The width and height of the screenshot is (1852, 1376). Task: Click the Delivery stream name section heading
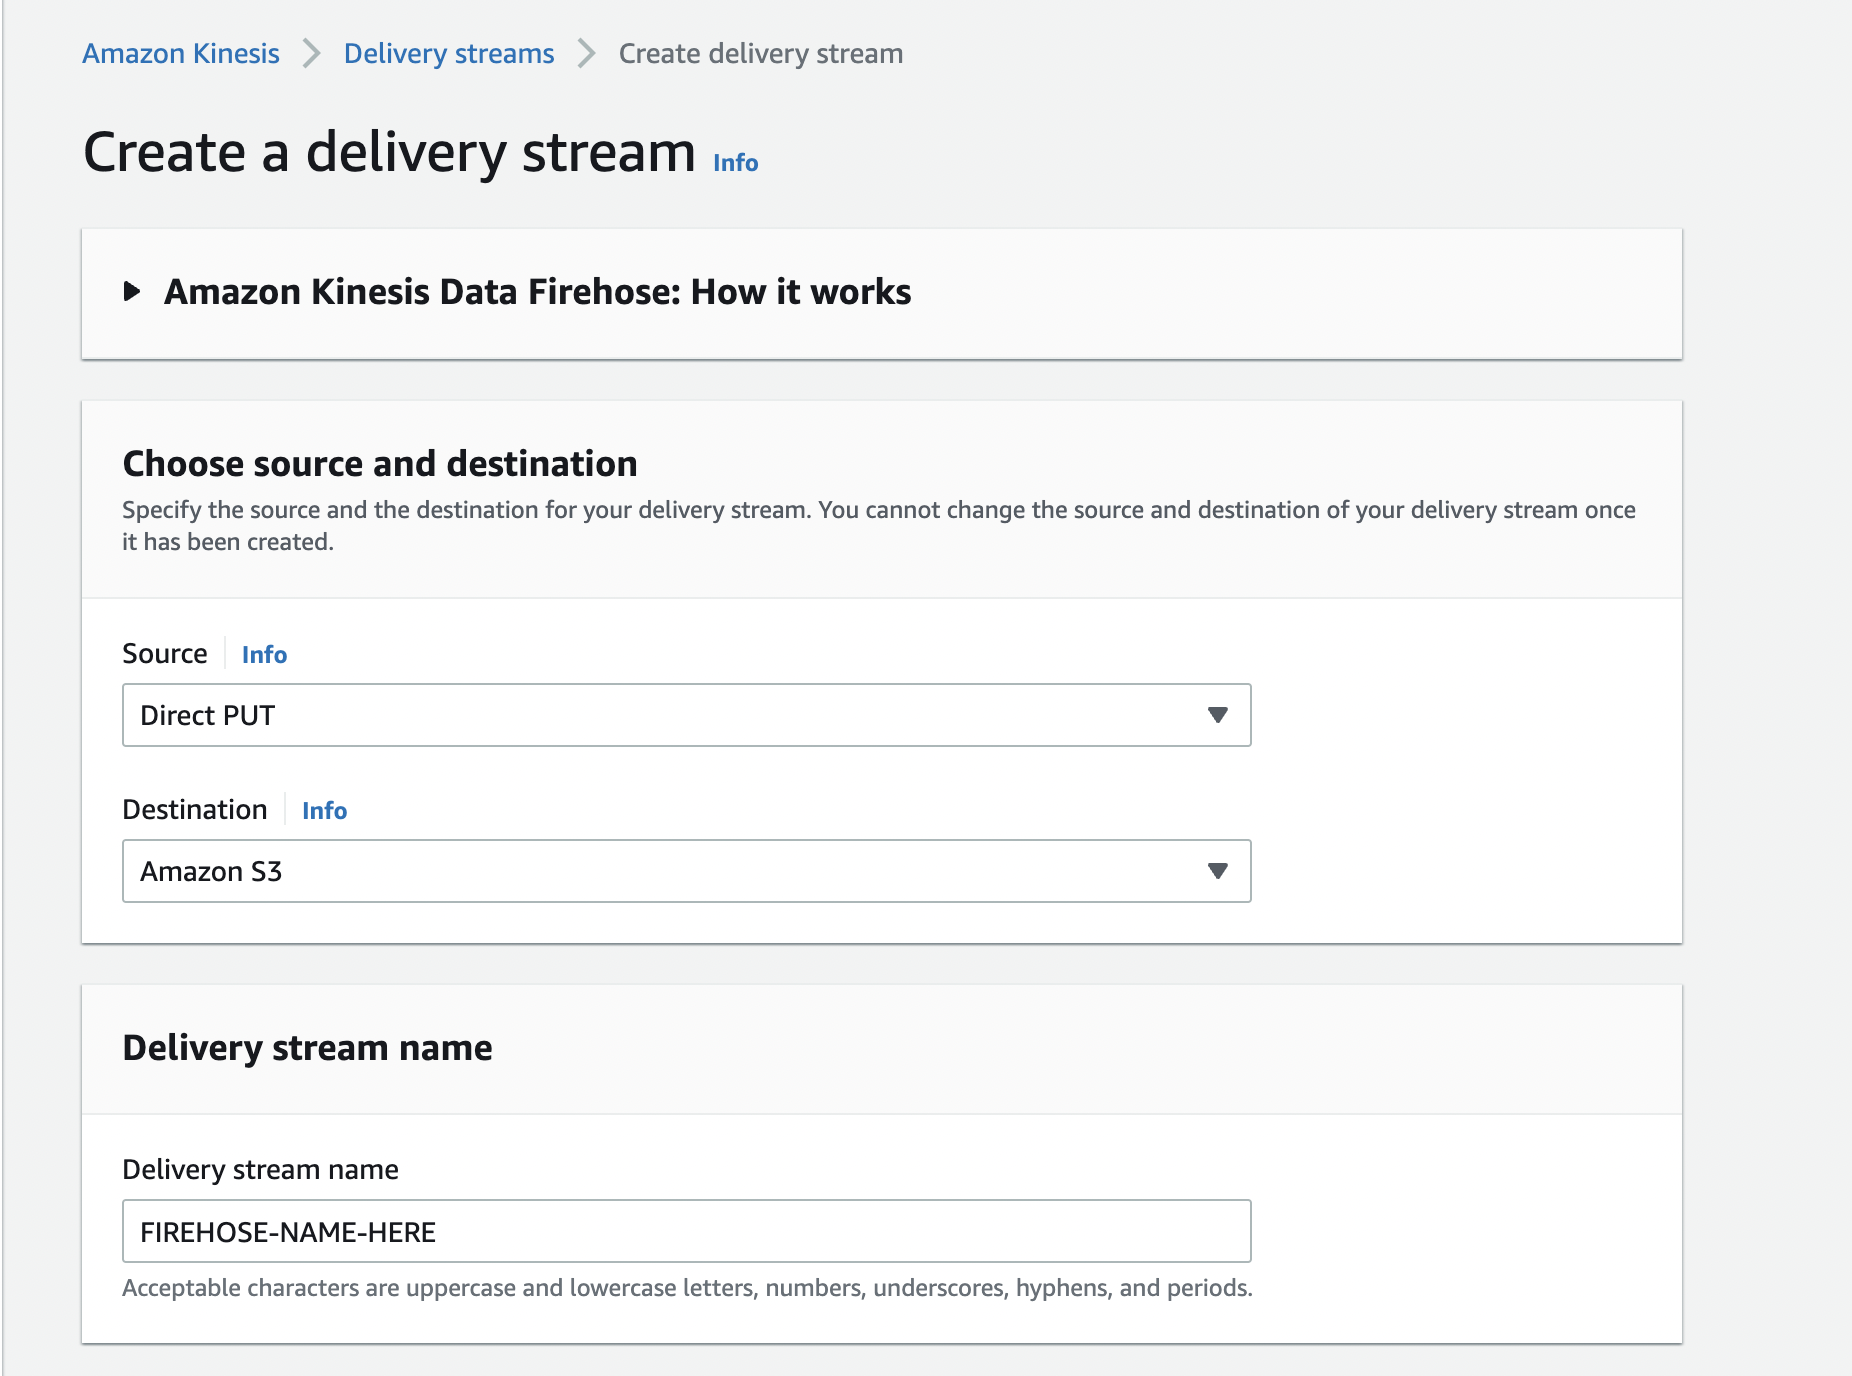pos(307,1047)
